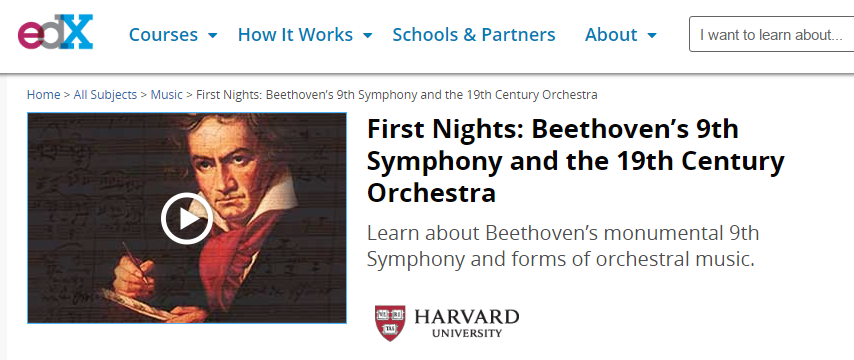Open the Courses menu label
854x360 pixels.
tap(163, 35)
